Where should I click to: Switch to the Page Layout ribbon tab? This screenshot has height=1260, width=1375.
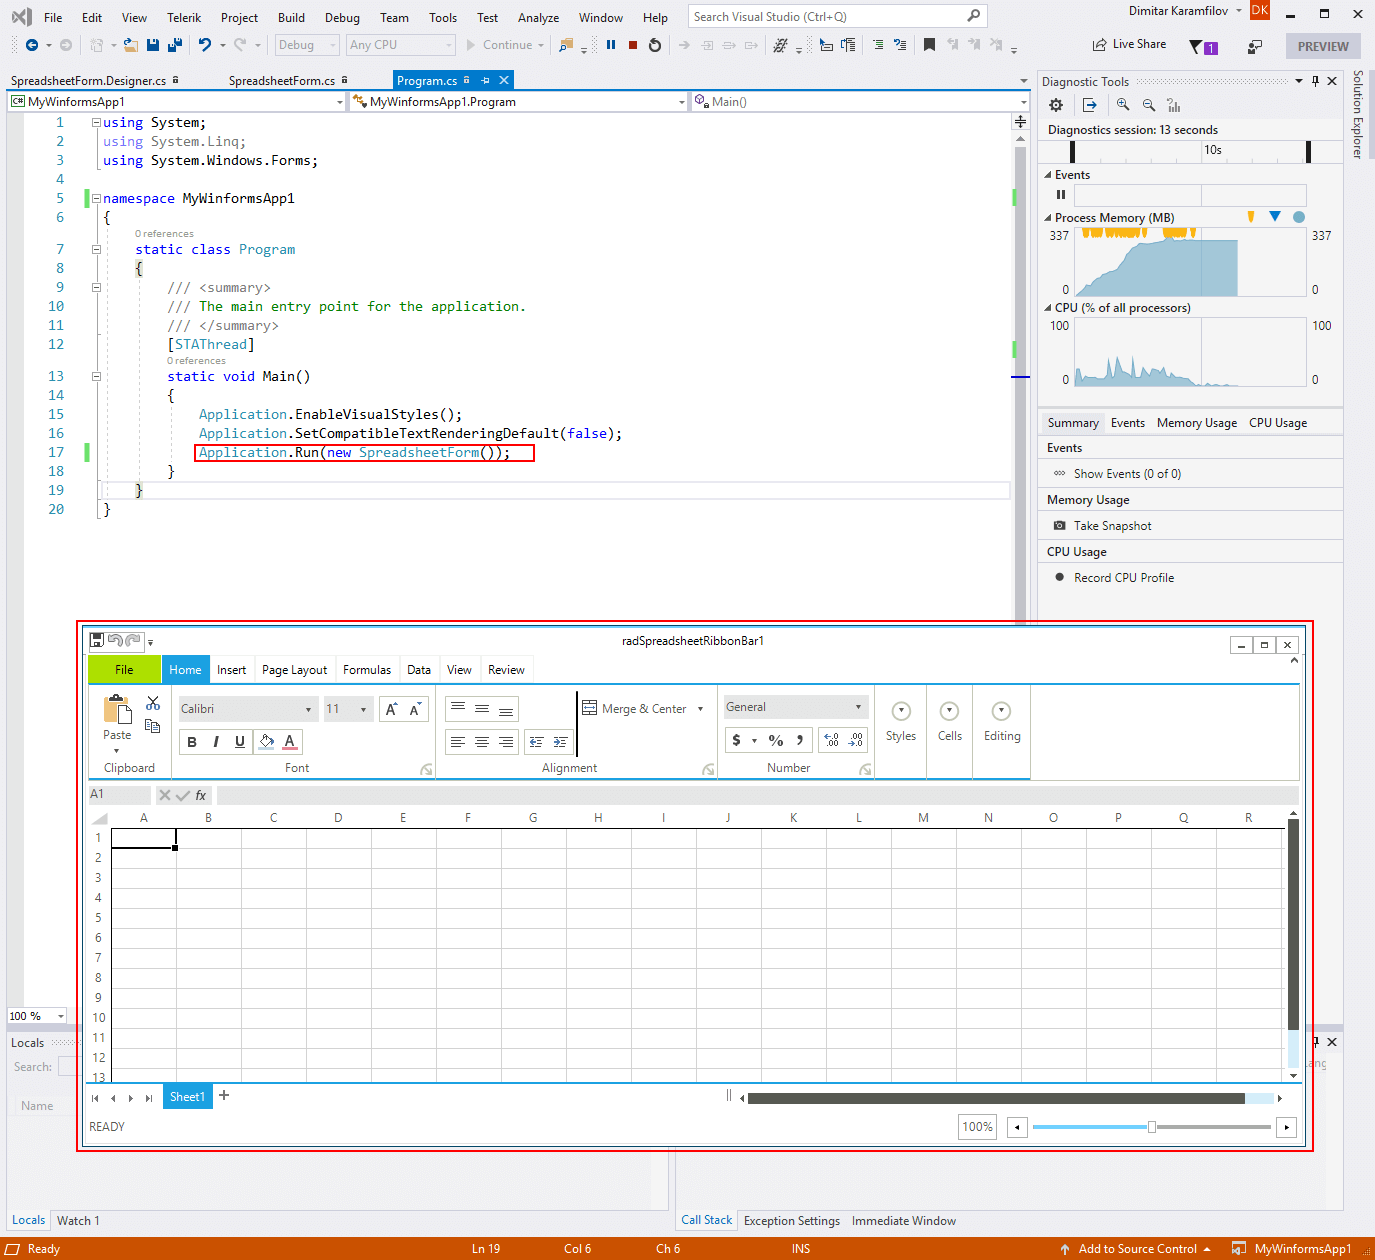click(294, 670)
